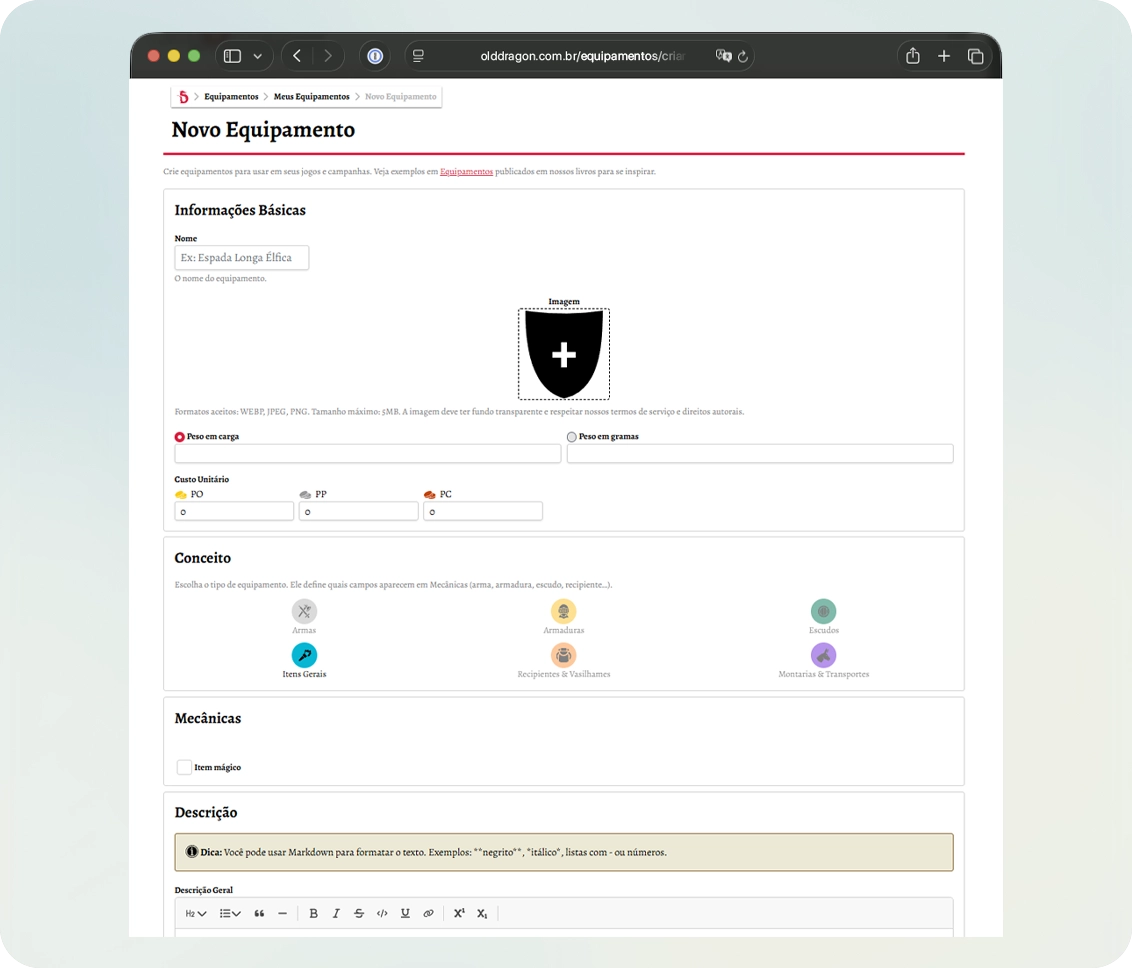The image size is (1132, 968).
Task: Select the Peso em carga radio button
Action: point(179,437)
